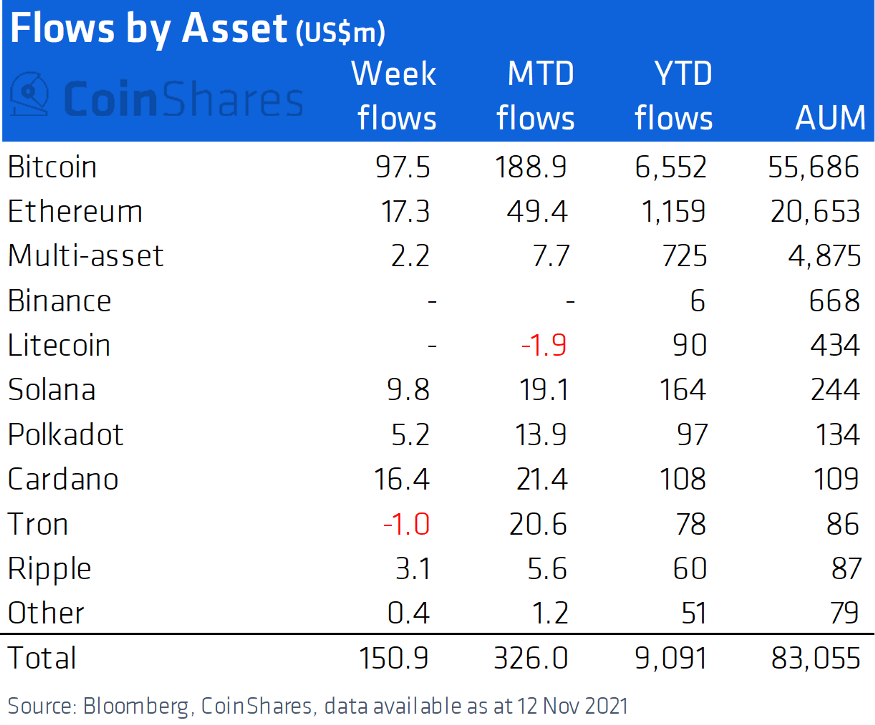This screenshot has height=725, width=875.
Task: Click the Polkadot row label
Action: pos(65,435)
